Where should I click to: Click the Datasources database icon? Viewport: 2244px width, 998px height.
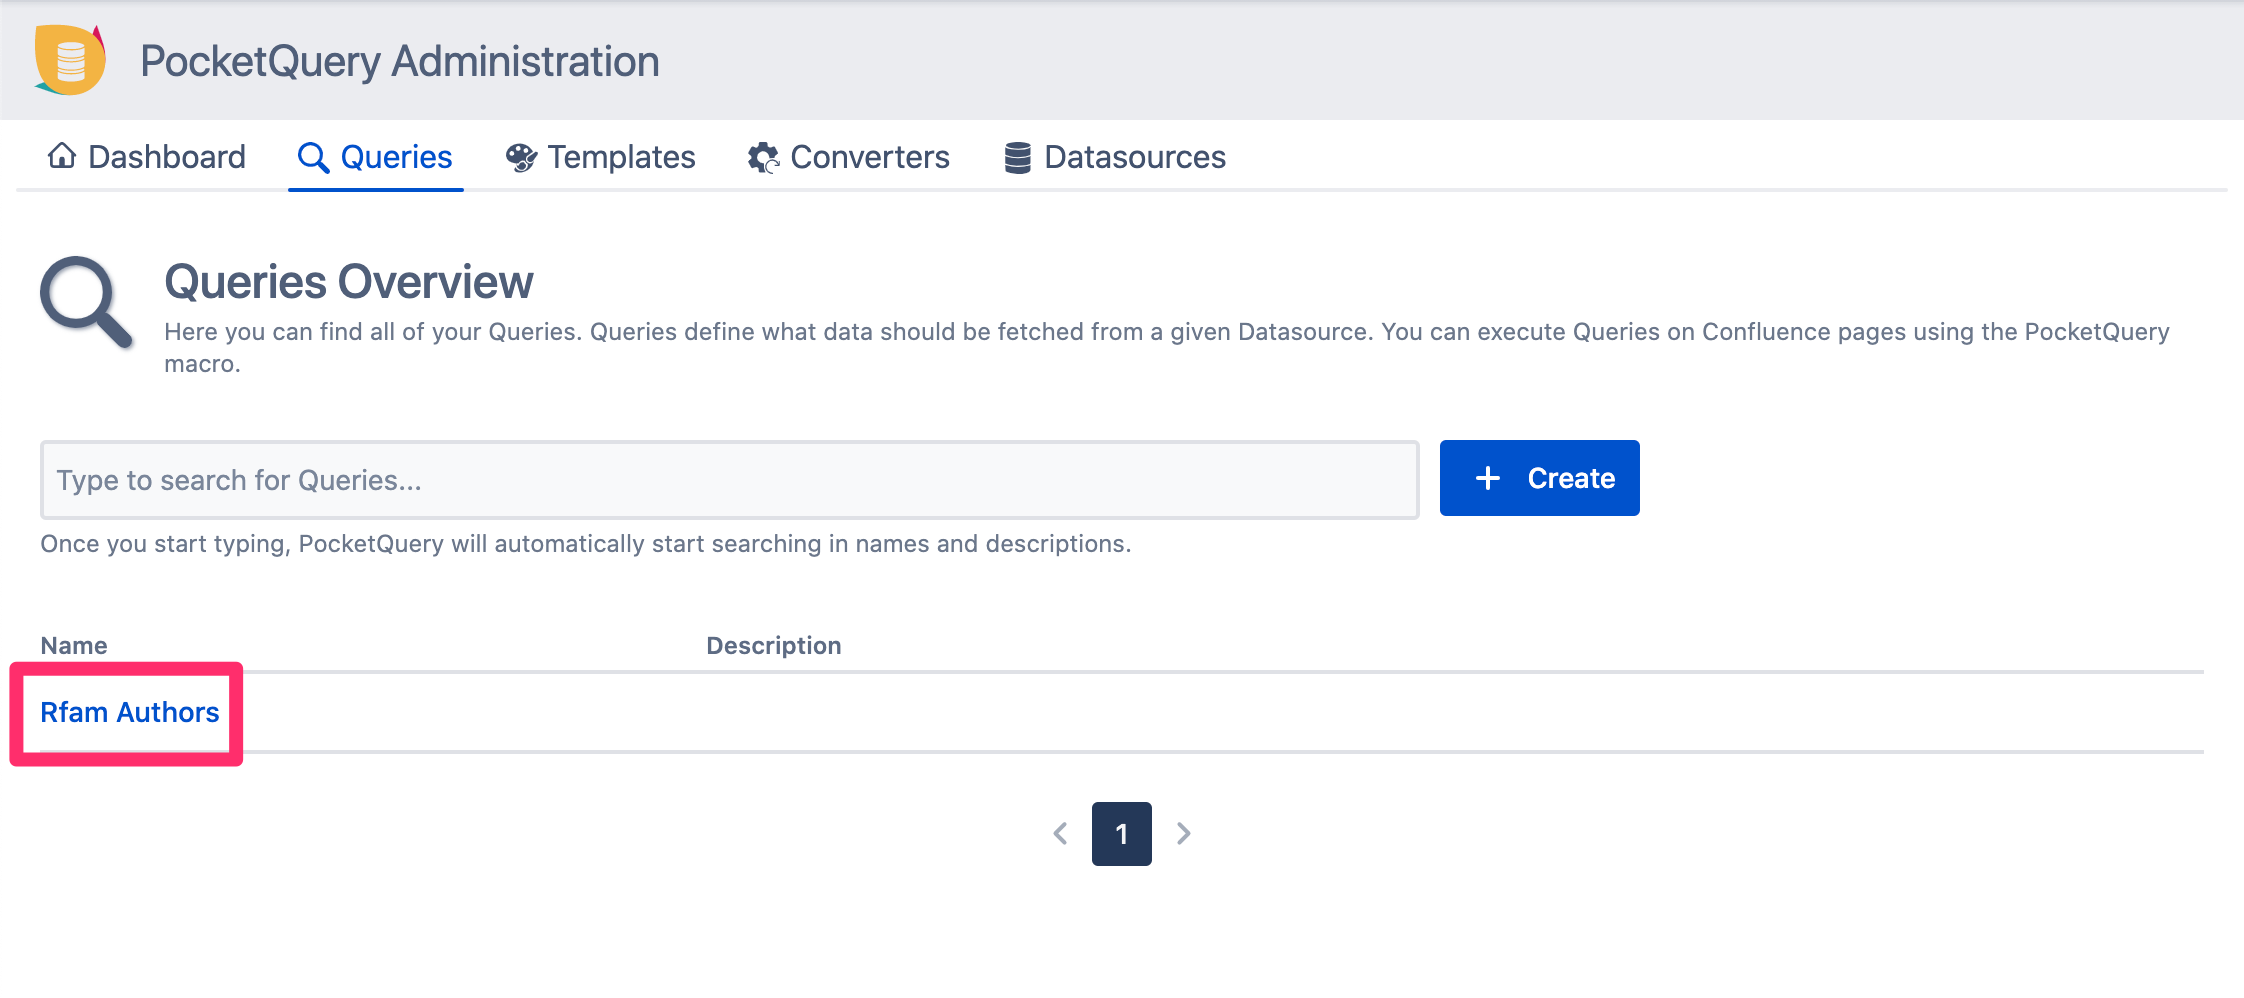1018,157
